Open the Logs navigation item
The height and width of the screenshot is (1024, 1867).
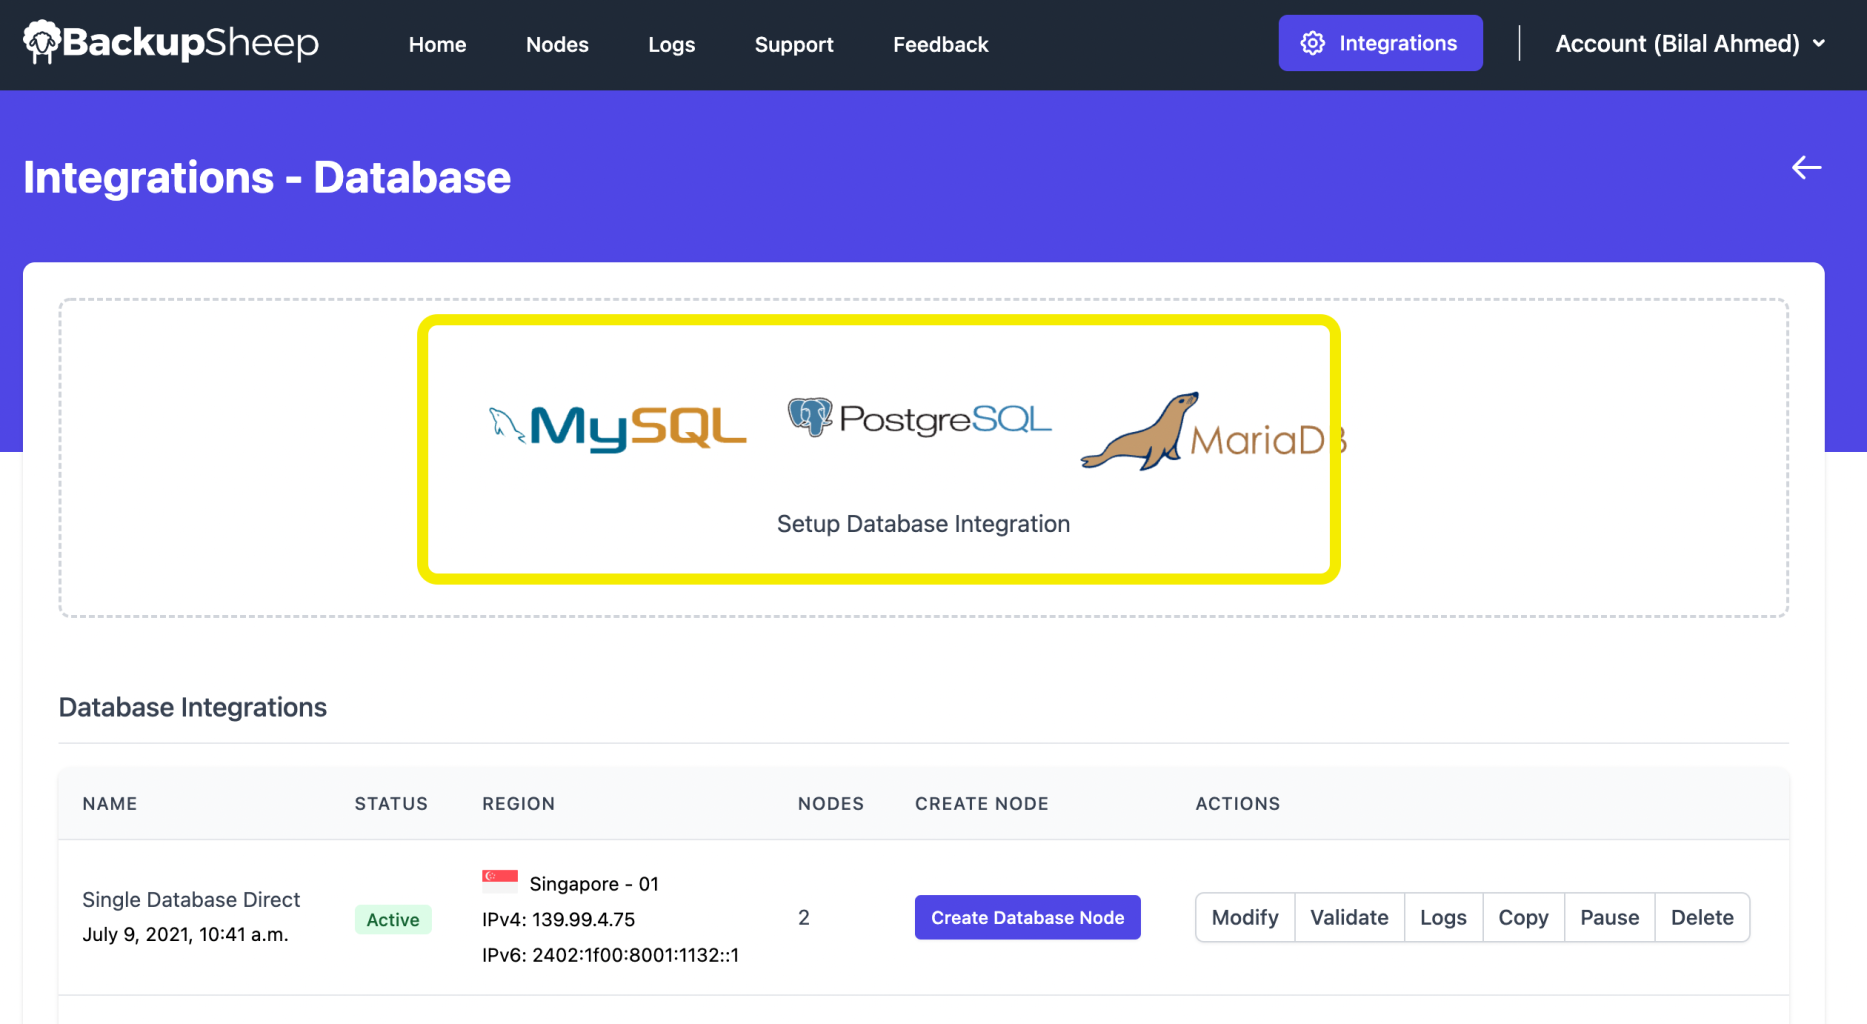(671, 44)
